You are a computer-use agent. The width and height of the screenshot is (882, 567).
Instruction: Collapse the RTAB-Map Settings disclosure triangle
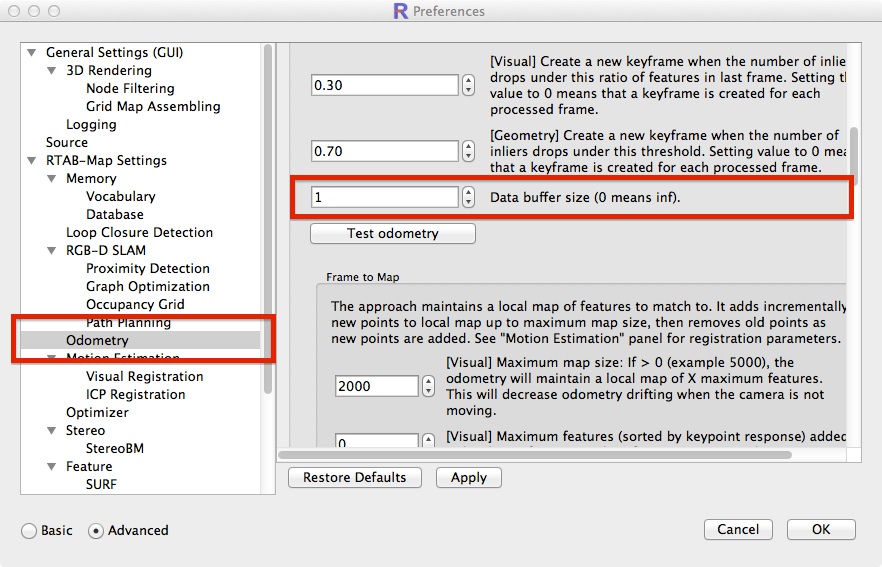32,161
